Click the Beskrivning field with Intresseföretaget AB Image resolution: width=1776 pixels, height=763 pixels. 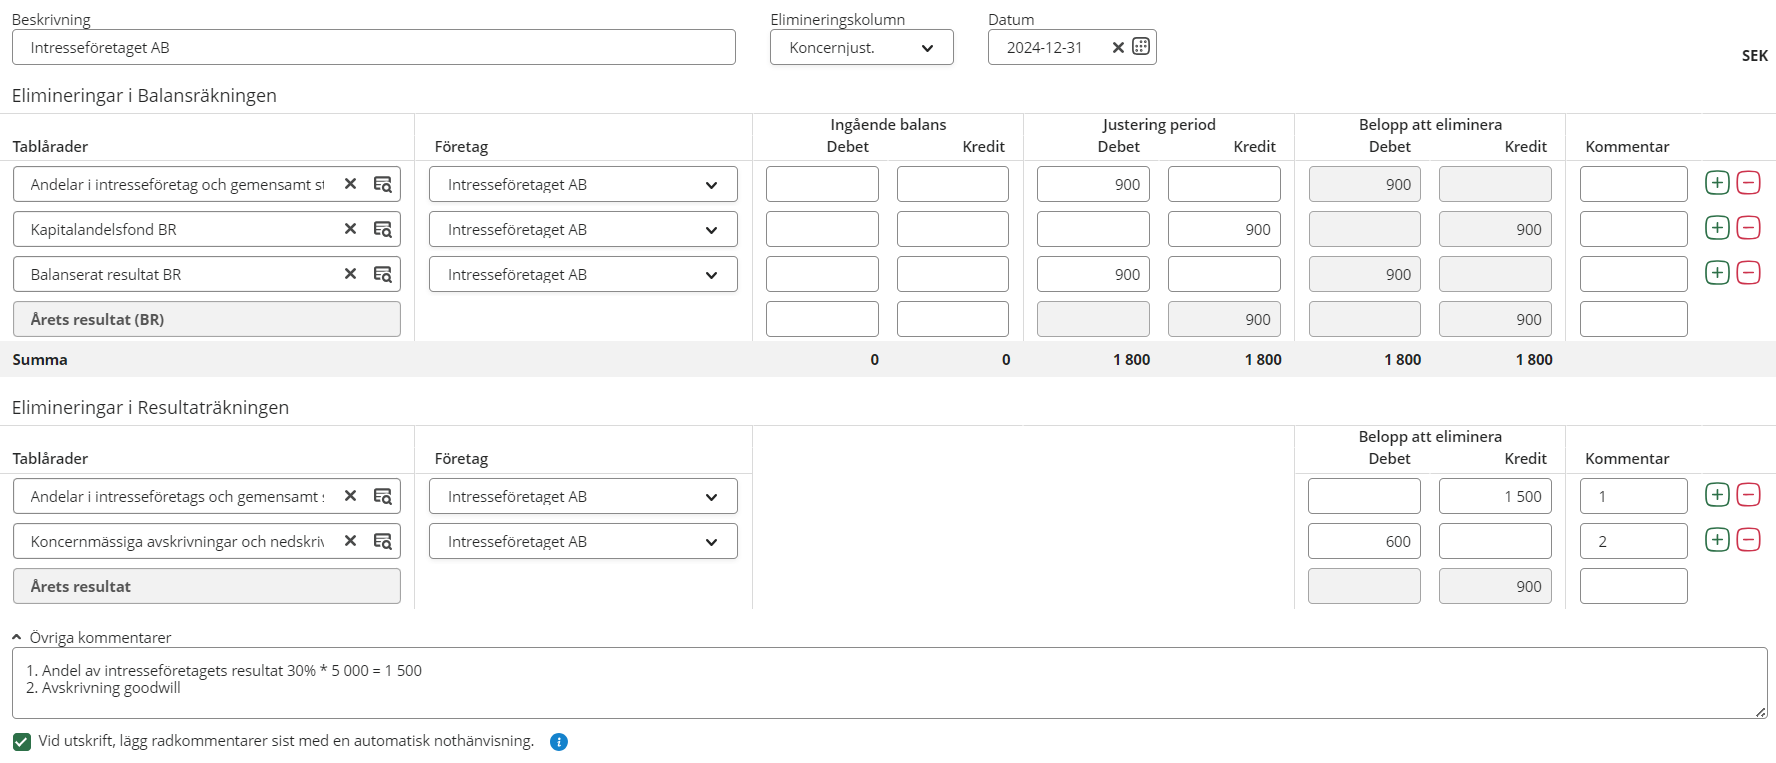(373, 48)
